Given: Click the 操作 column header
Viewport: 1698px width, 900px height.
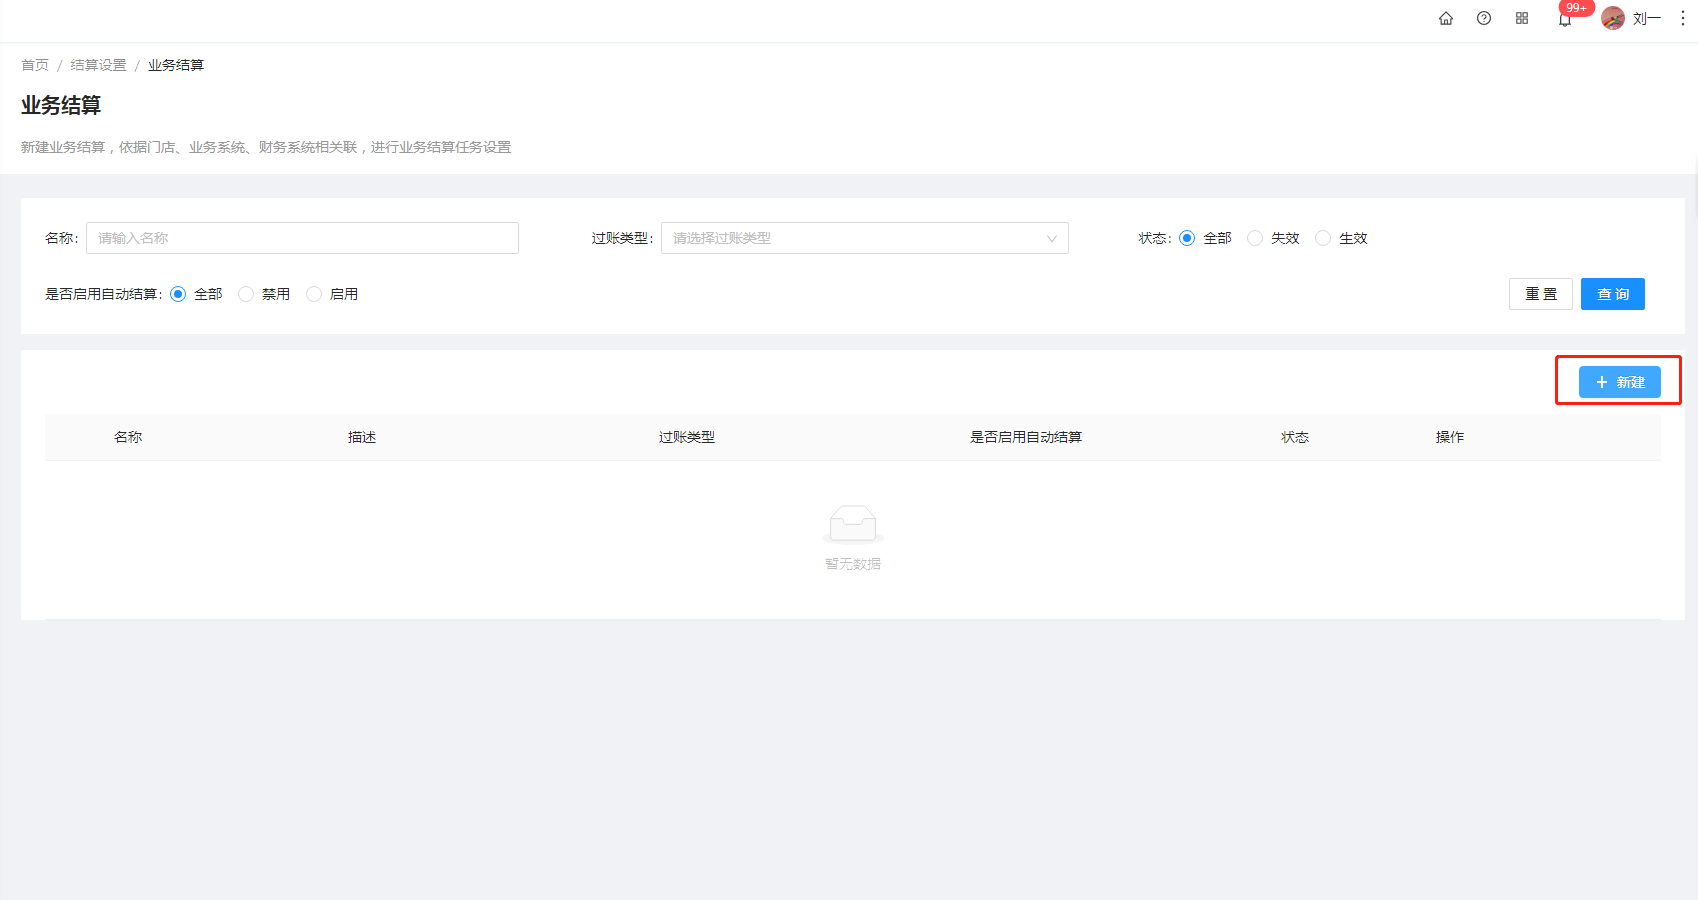Looking at the screenshot, I should pyautogui.click(x=1450, y=437).
